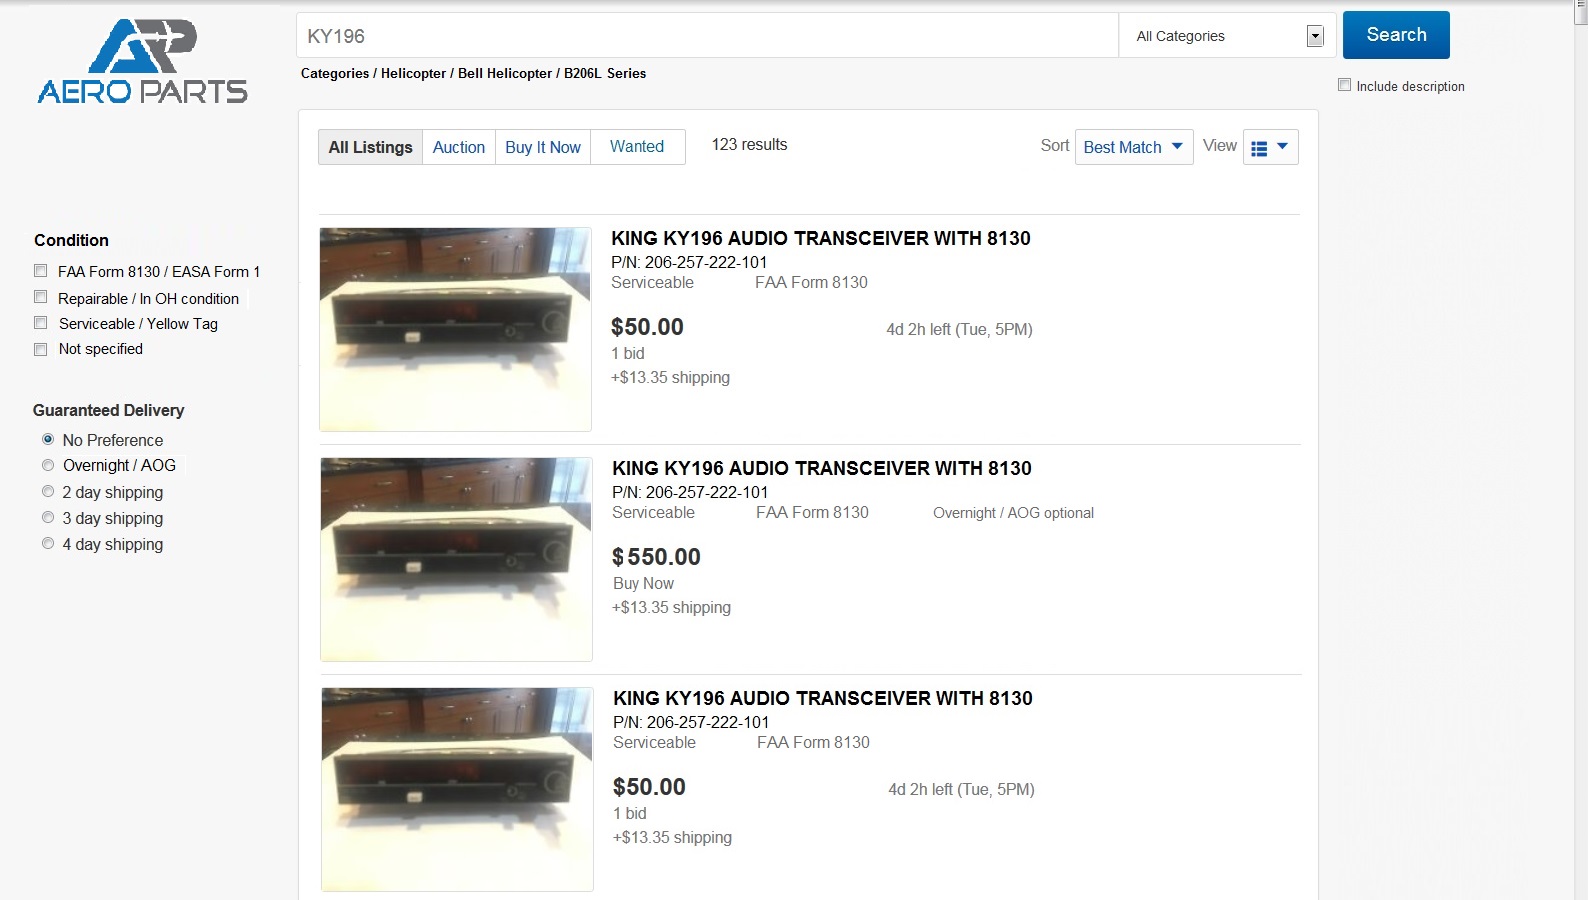Open the Wanted listings tab

(637, 147)
